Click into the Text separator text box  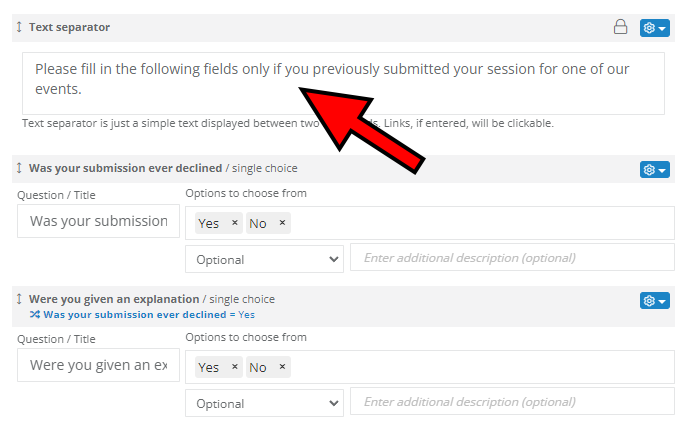(343, 83)
